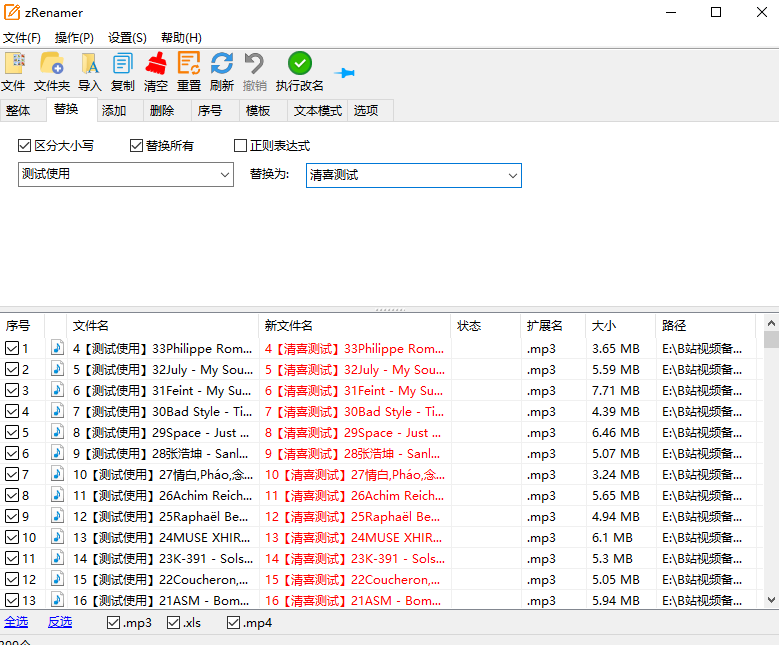Click the file list vertical scrollbar
Viewport: 779px width, 645px height.
[771, 460]
